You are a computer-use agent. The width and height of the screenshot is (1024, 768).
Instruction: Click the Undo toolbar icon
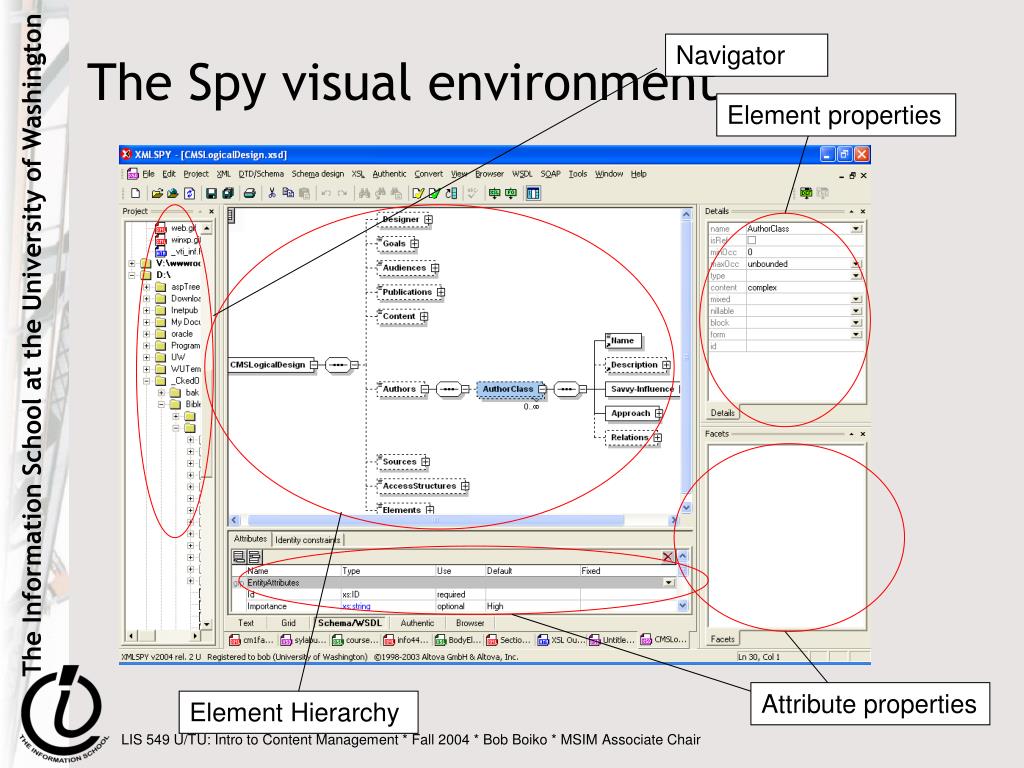tap(326, 193)
